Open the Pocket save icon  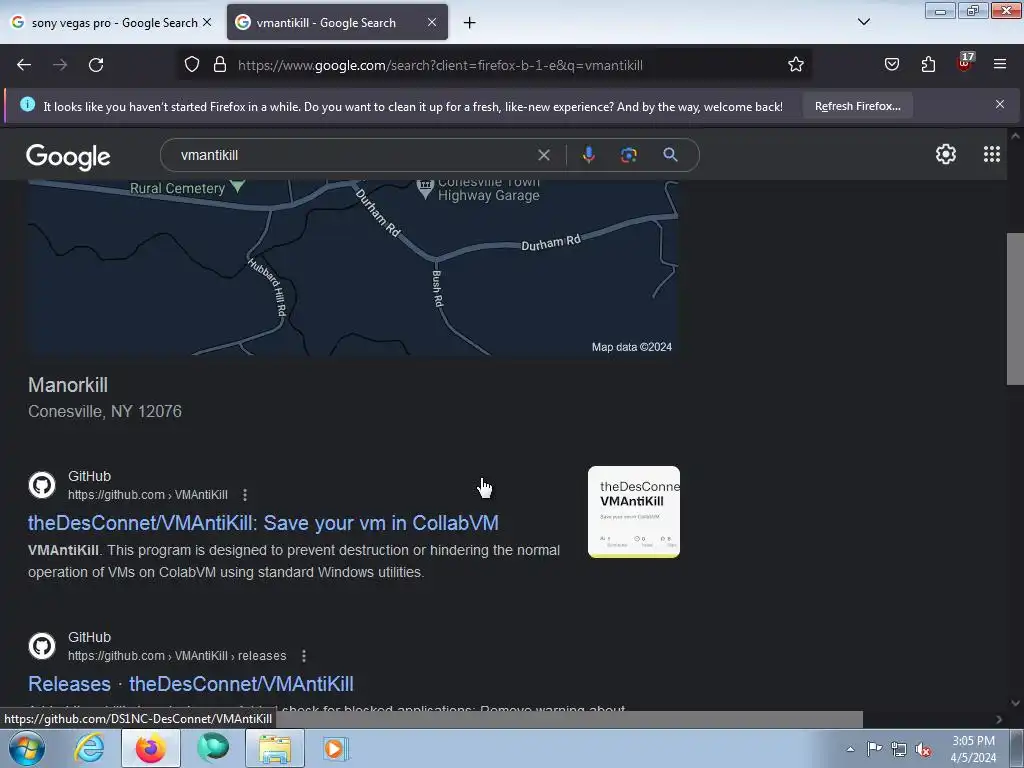click(892, 65)
